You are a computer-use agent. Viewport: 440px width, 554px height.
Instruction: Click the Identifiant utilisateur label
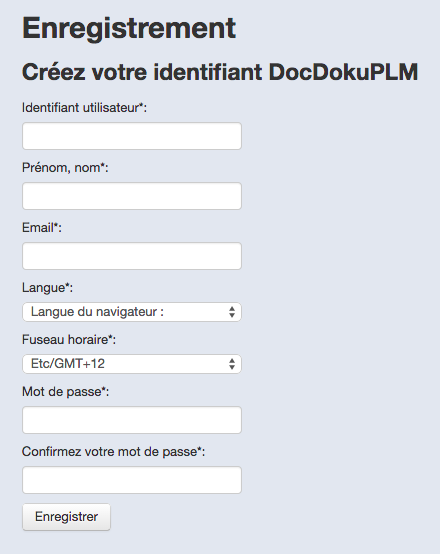point(84,108)
